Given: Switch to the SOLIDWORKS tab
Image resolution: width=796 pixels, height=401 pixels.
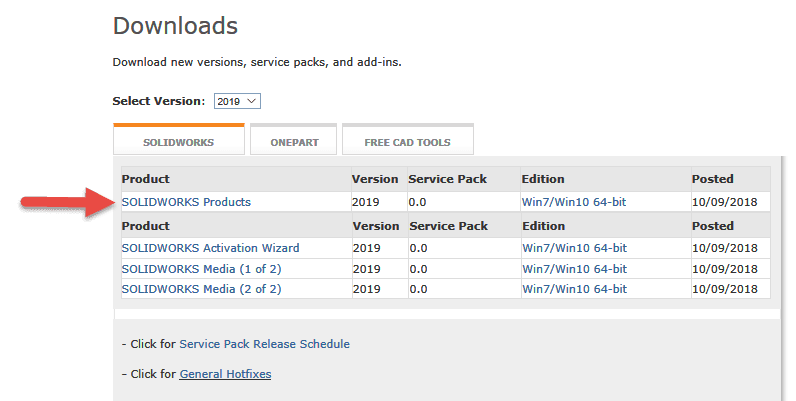Looking at the screenshot, I should [x=179, y=140].
